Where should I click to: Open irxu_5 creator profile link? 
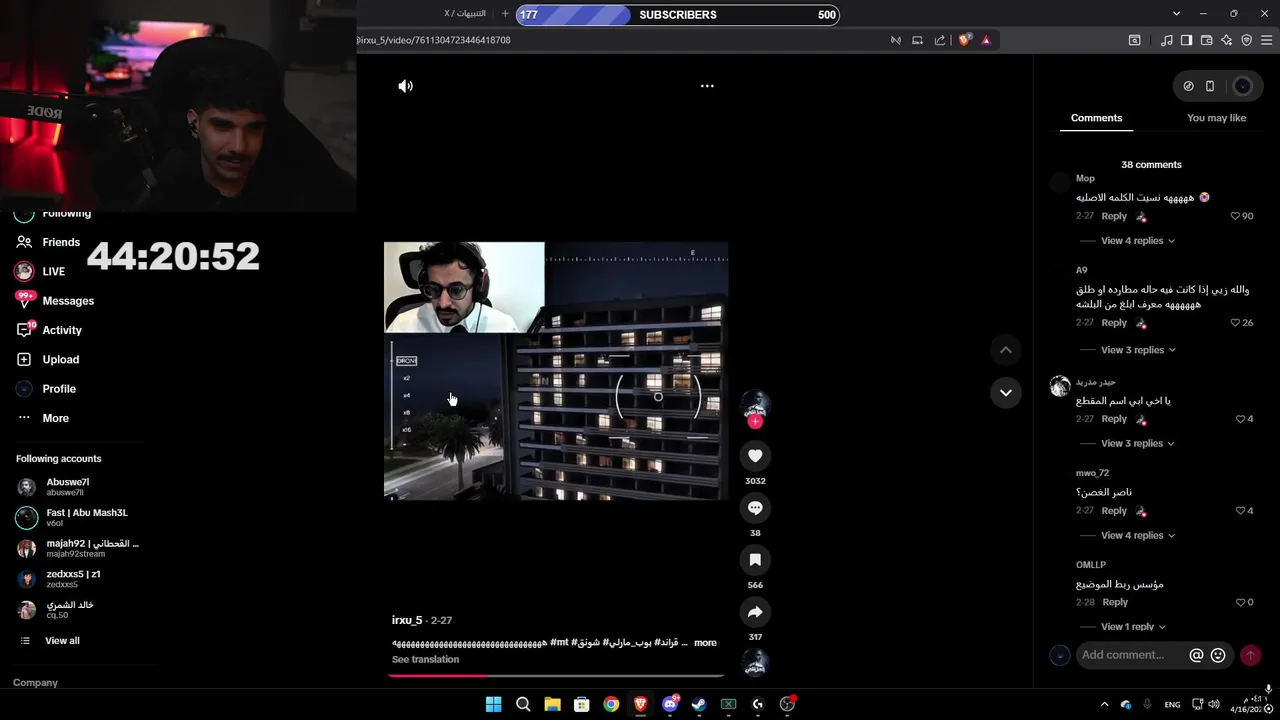point(407,620)
